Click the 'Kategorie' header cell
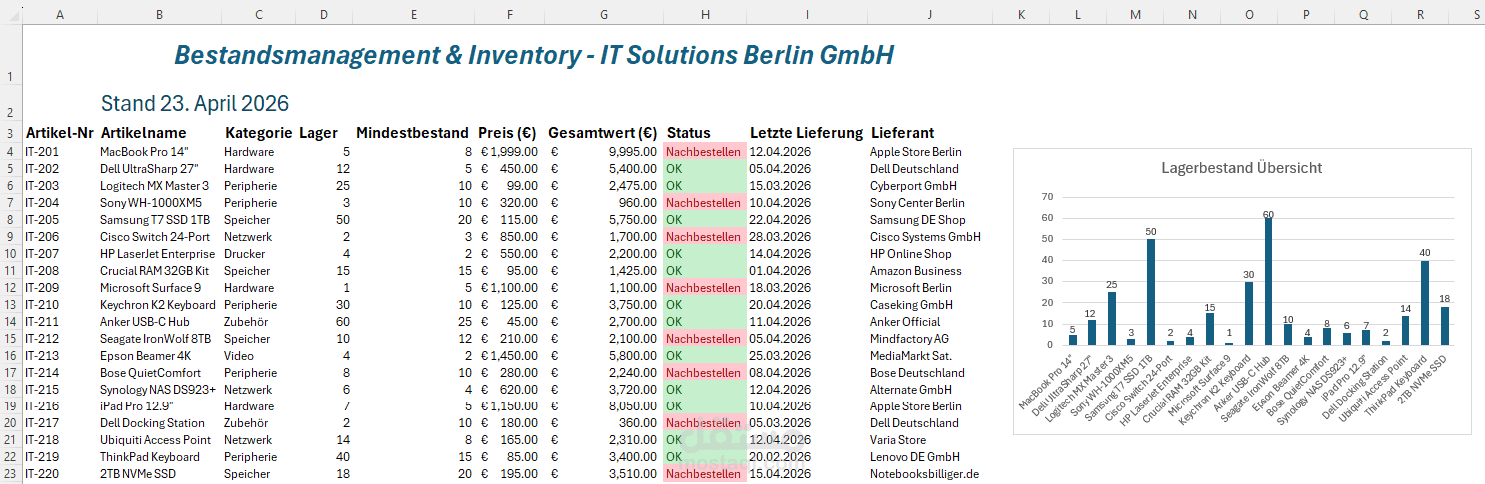1485x484 pixels. (x=259, y=133)
